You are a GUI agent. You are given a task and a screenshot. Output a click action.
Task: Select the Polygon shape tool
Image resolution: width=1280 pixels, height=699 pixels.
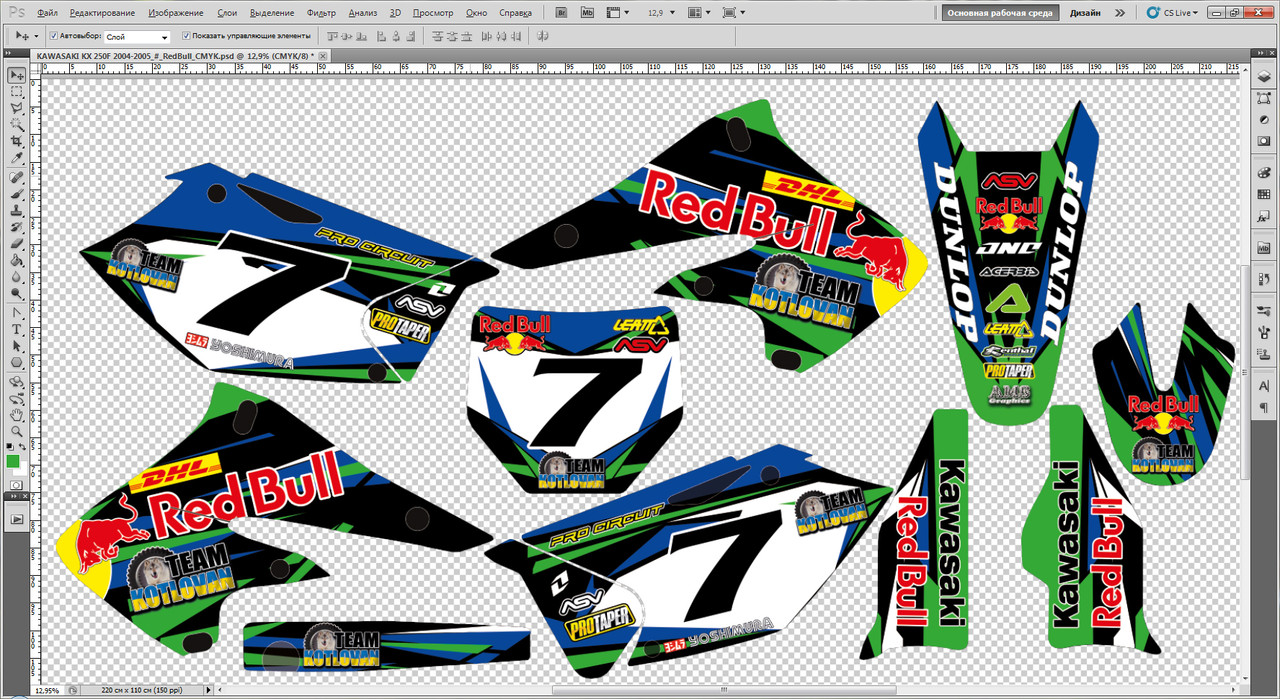(x=16, y=362)
